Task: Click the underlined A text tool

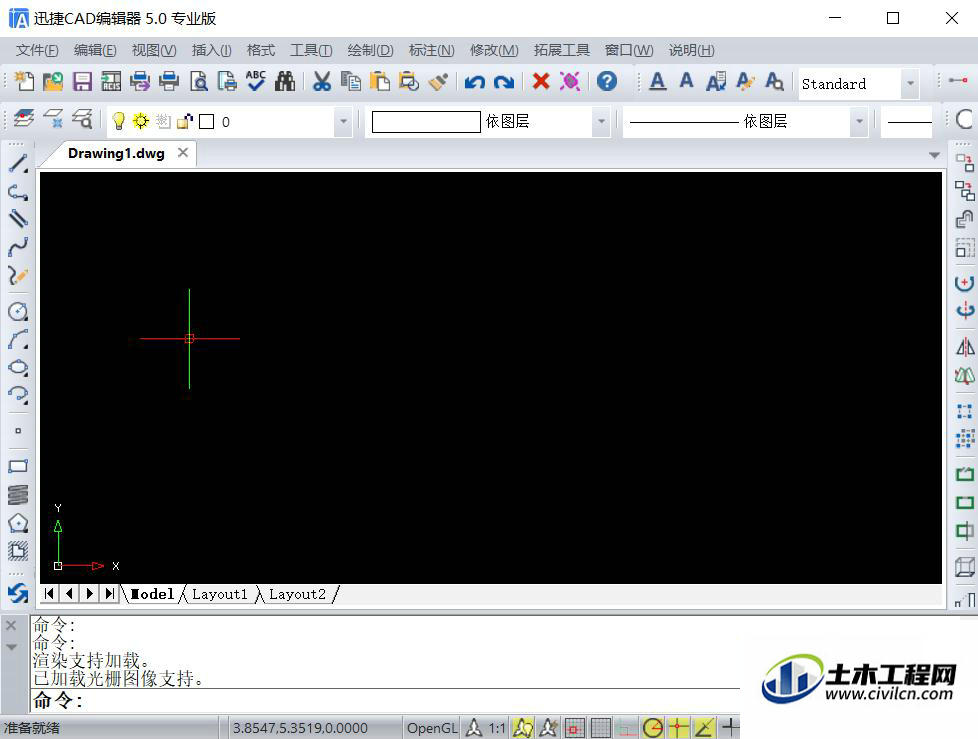Action: click(657, 81)
